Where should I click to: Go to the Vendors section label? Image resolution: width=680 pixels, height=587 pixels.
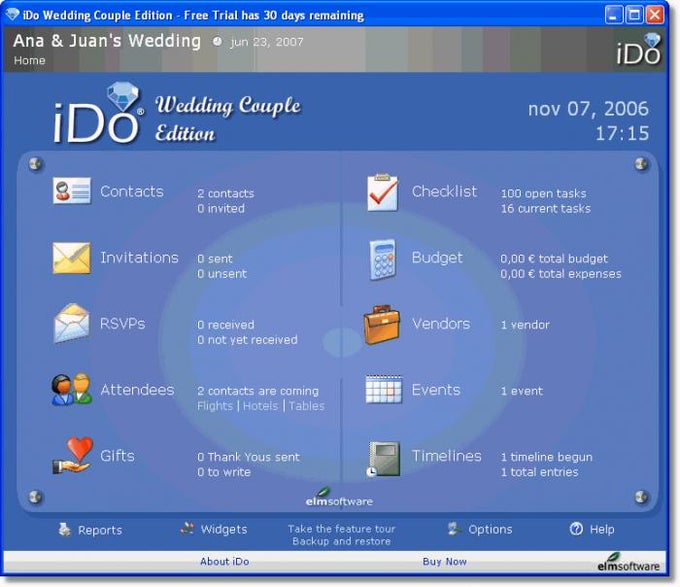pyautogui.click(x=441, y=323)
